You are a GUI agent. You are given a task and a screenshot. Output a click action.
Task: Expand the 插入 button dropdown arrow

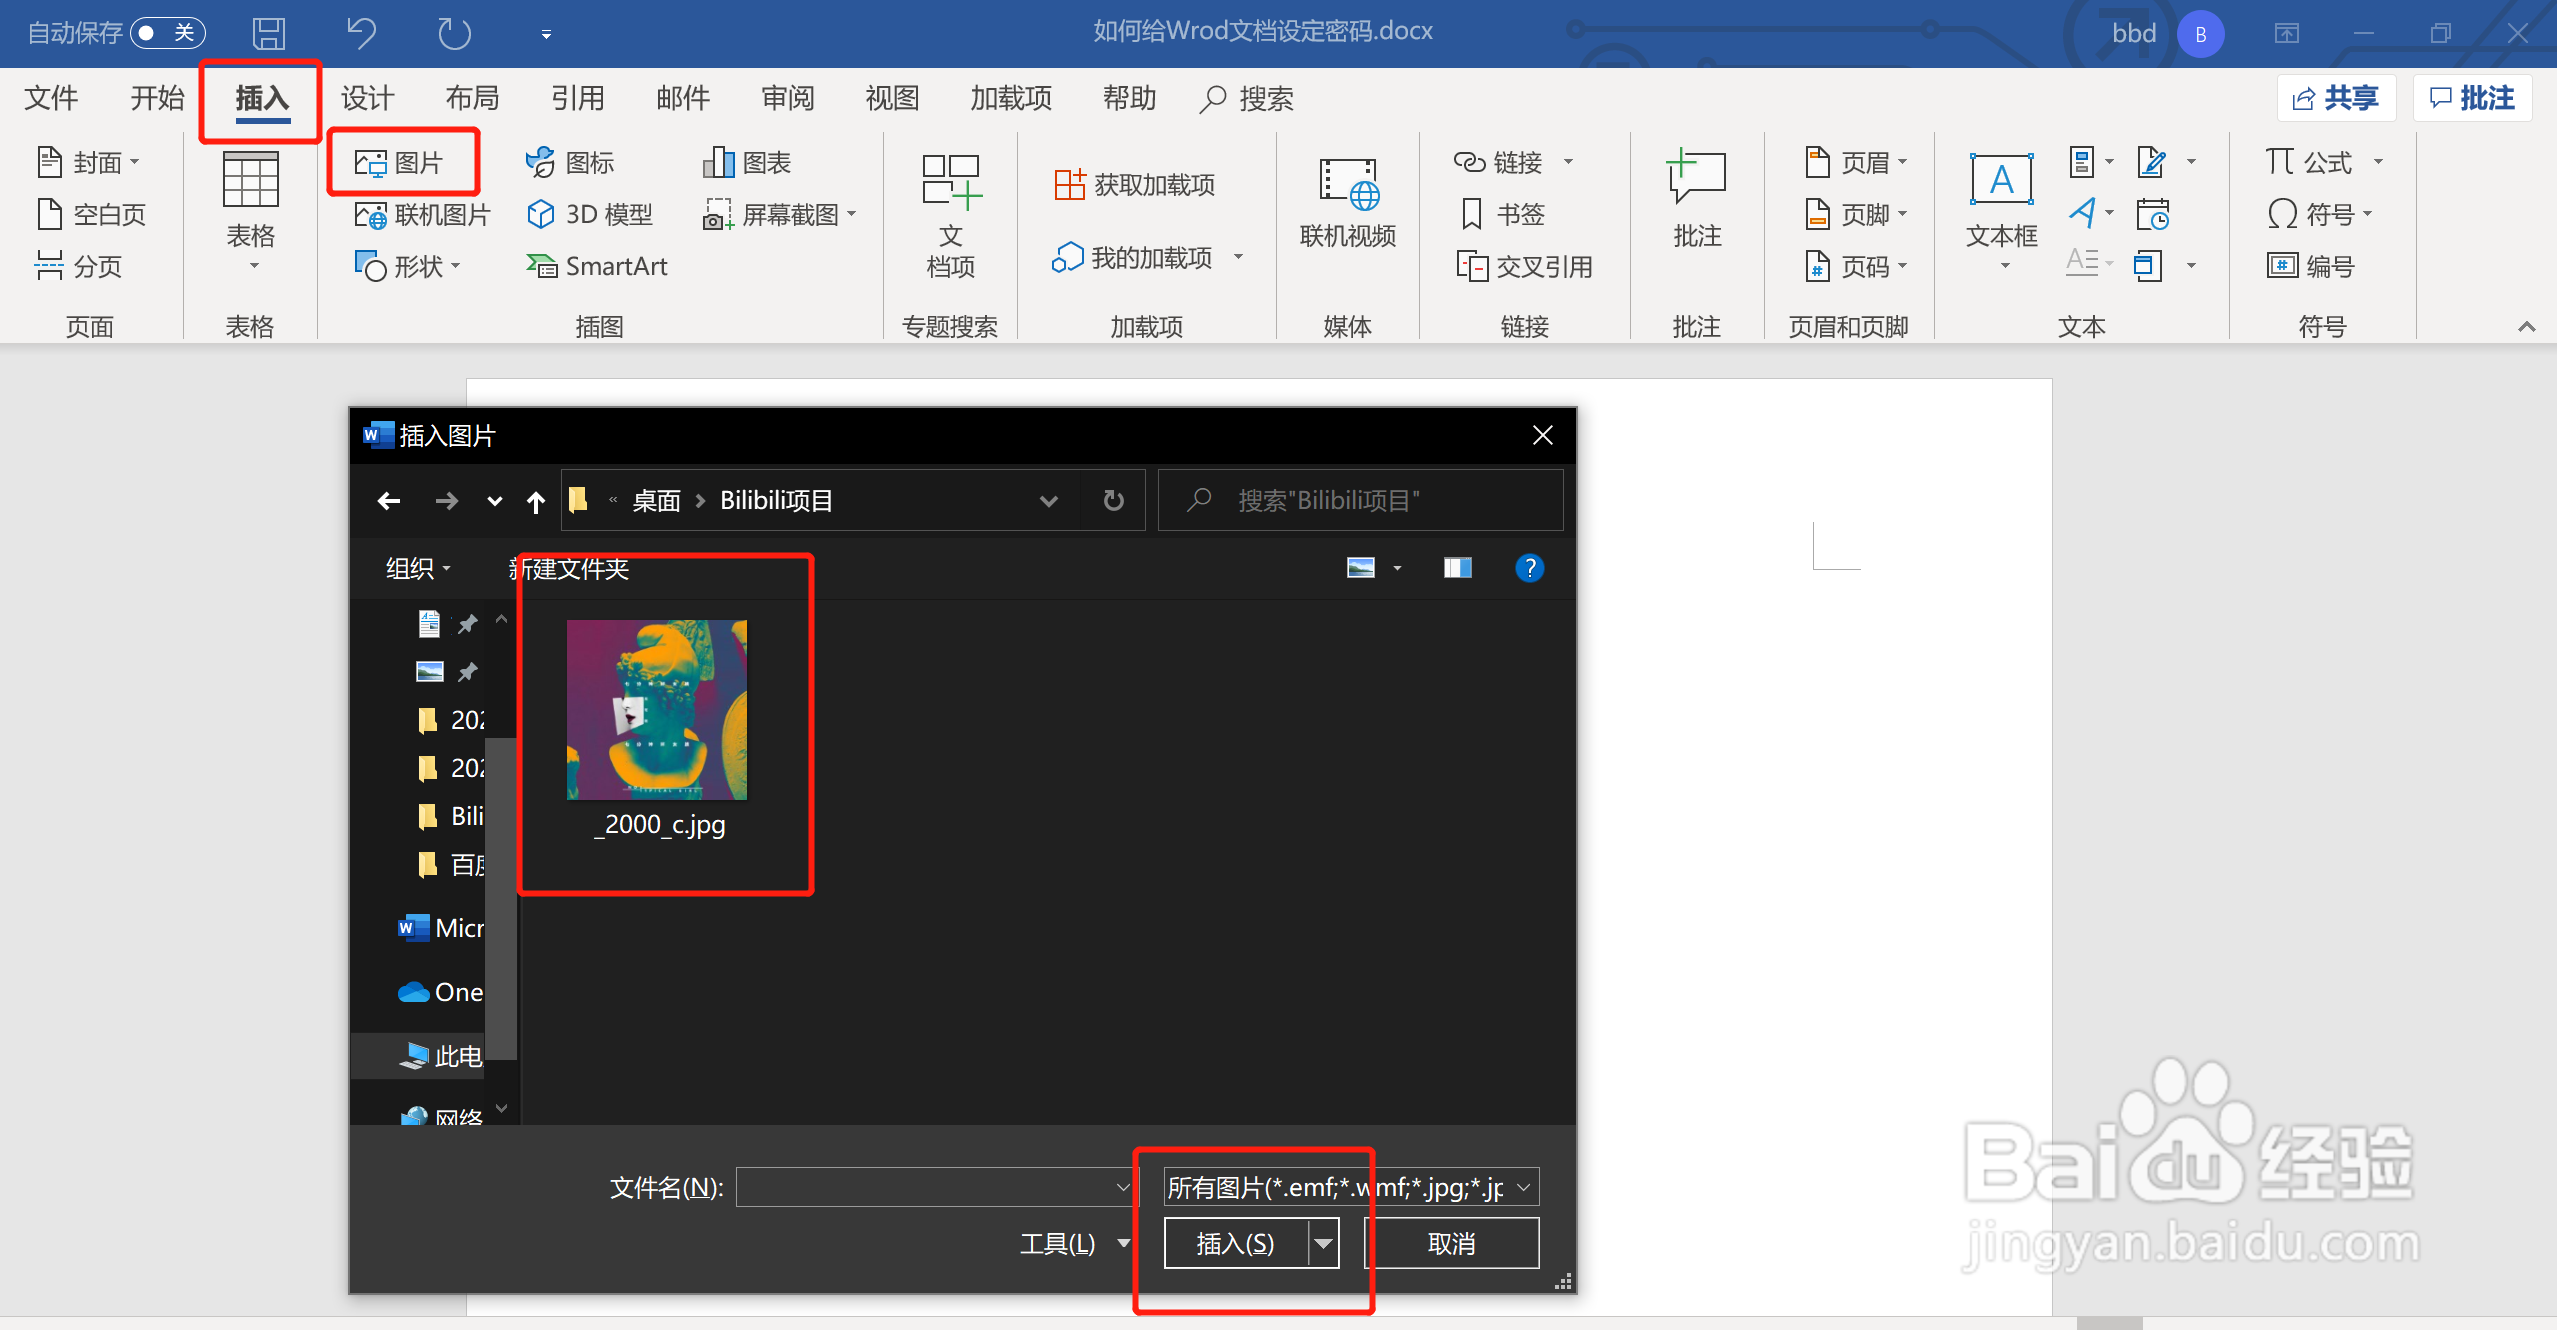pos(1323,1243)
